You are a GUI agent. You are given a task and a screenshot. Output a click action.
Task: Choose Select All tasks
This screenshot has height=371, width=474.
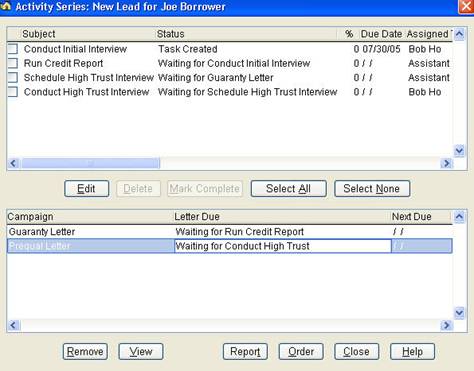coord(288,189)
